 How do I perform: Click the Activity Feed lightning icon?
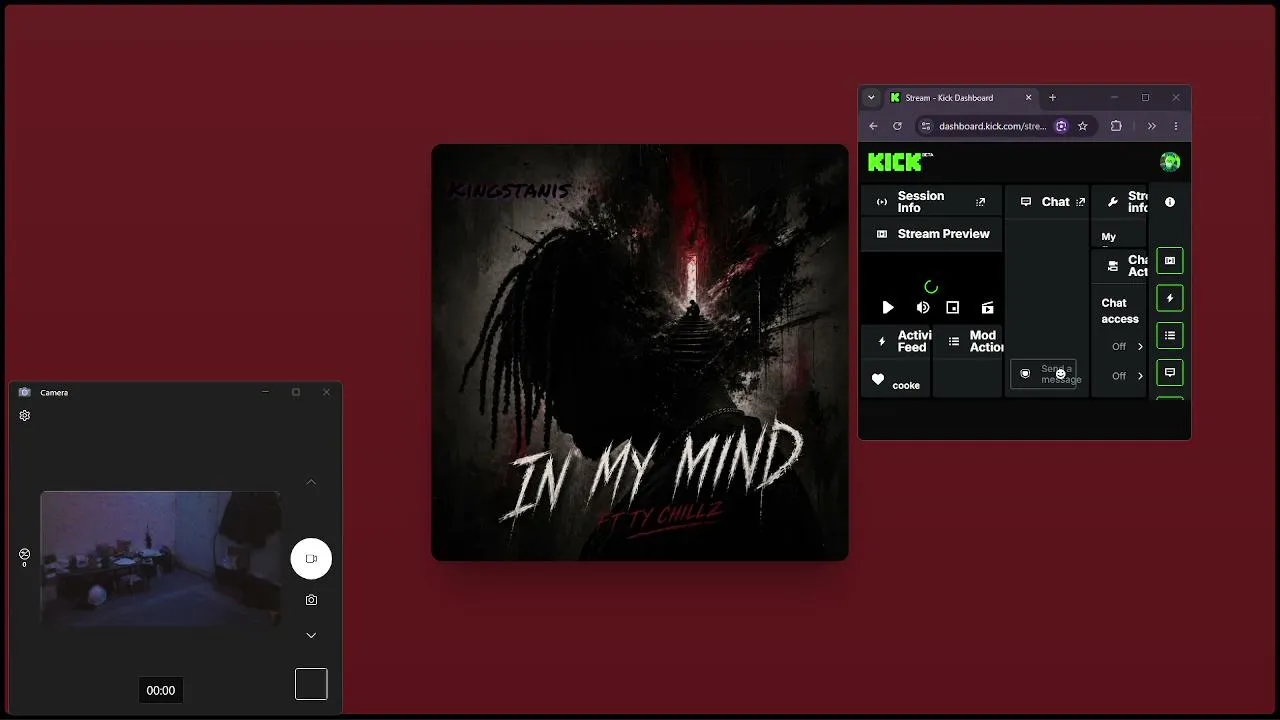[x=881, y=342]
